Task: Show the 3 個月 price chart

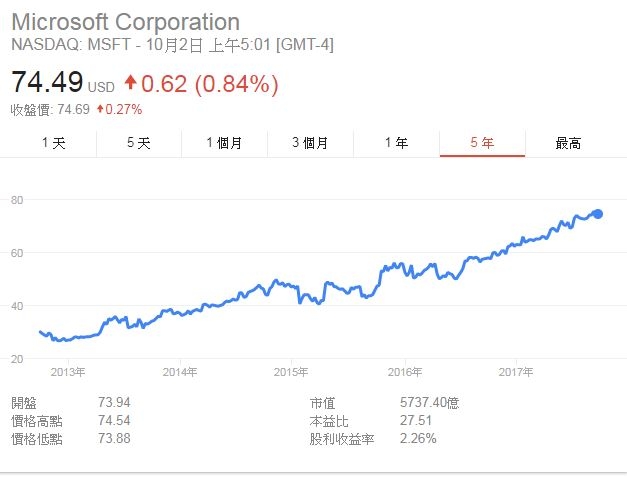Action: click(x=310, y=143)
